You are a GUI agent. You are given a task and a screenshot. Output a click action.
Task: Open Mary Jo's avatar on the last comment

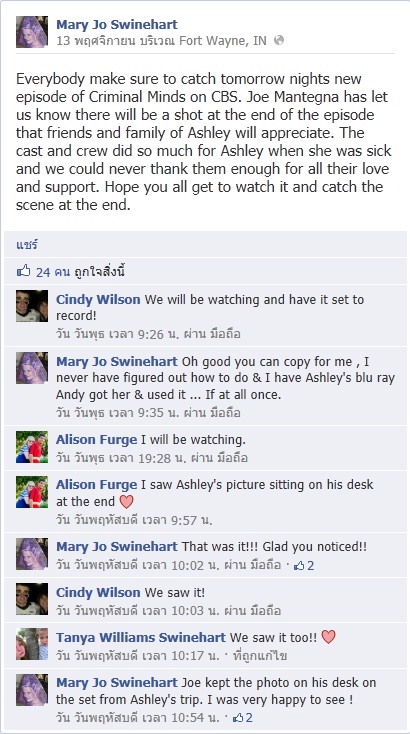pos(32,690)
